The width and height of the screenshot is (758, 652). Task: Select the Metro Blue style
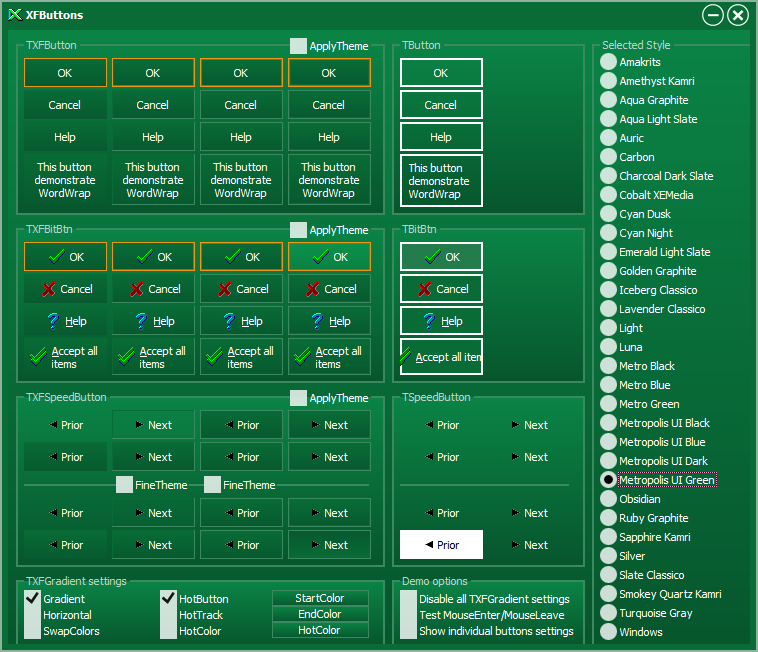click(608, 385)
